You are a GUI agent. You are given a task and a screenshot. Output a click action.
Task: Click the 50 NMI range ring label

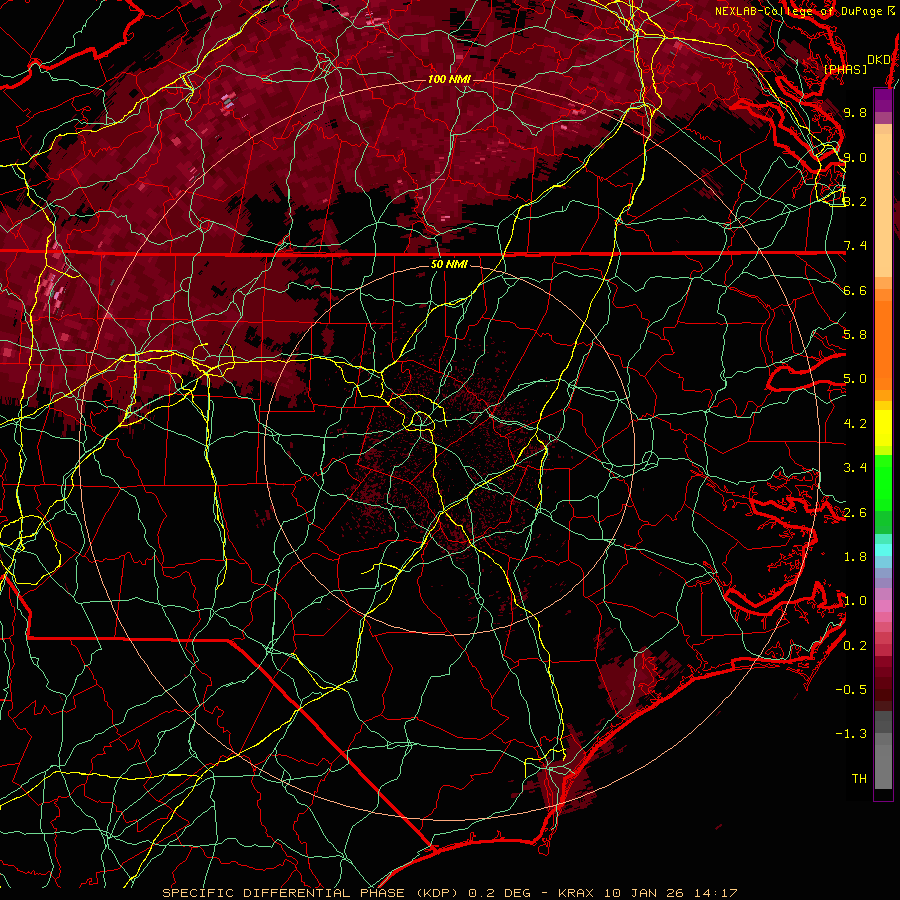point(449,264)
